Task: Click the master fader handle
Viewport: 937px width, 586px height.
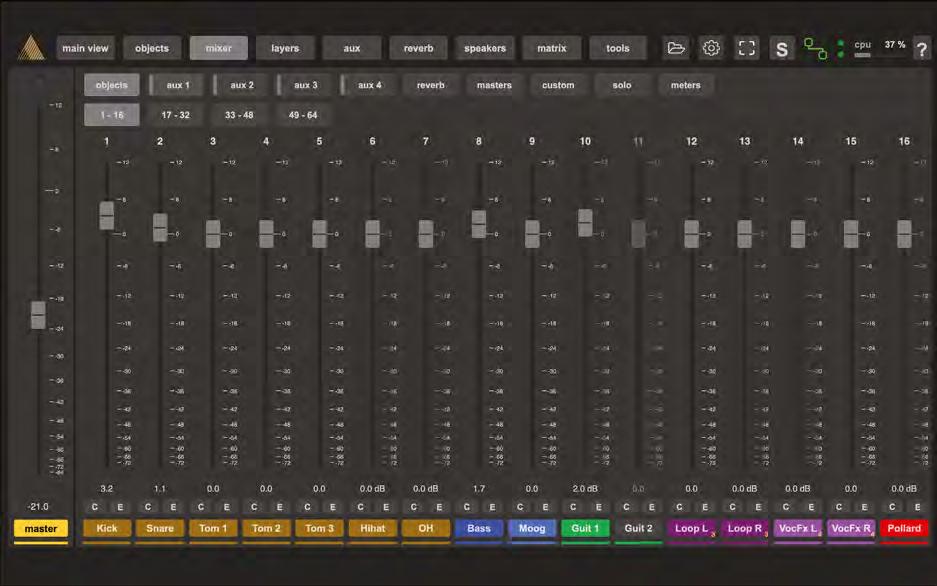Action: (38, 315)
